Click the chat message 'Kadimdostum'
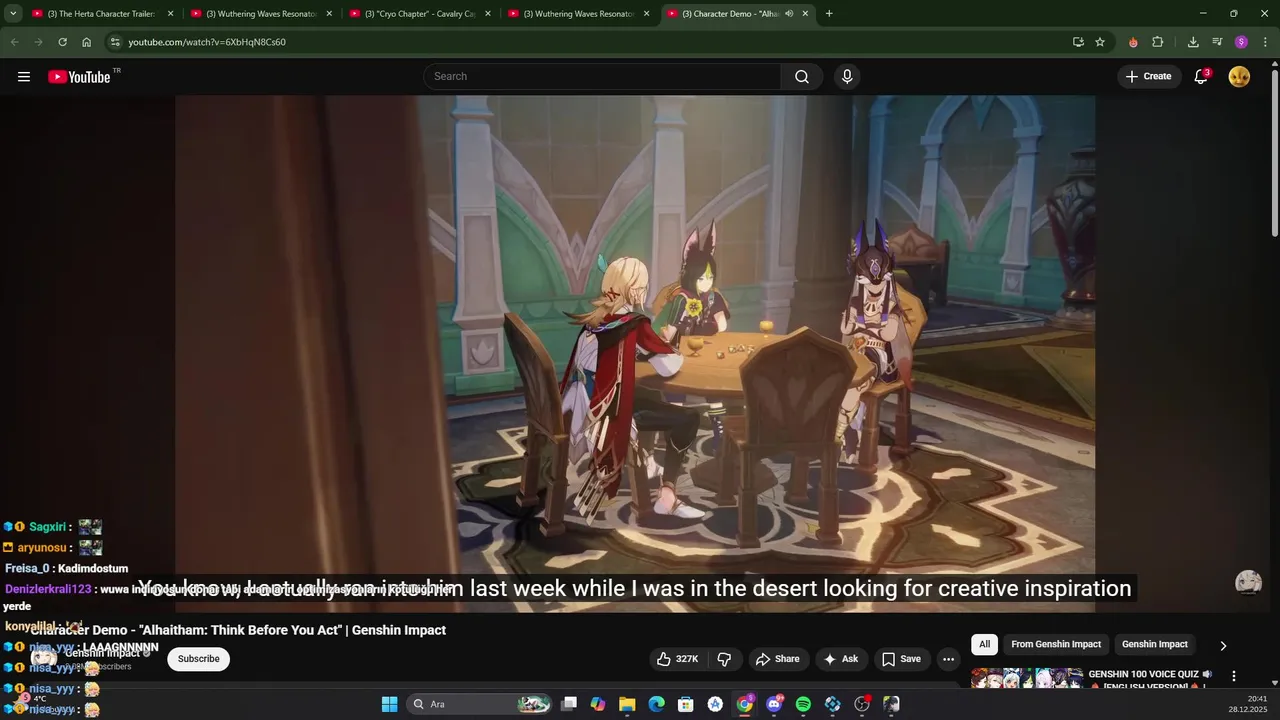Viewport: 1280px width, 720px height. point(93,568)
